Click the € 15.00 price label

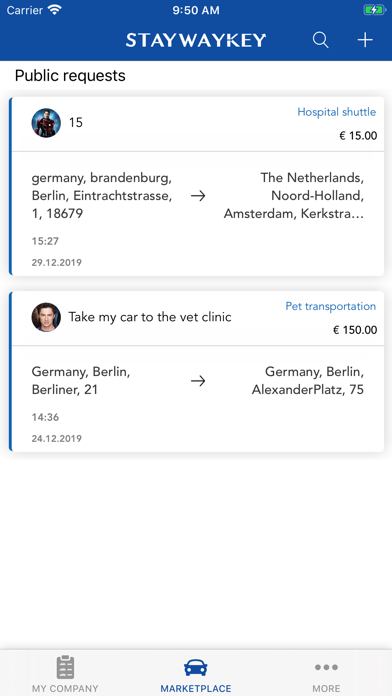click(x=358, y=136)
